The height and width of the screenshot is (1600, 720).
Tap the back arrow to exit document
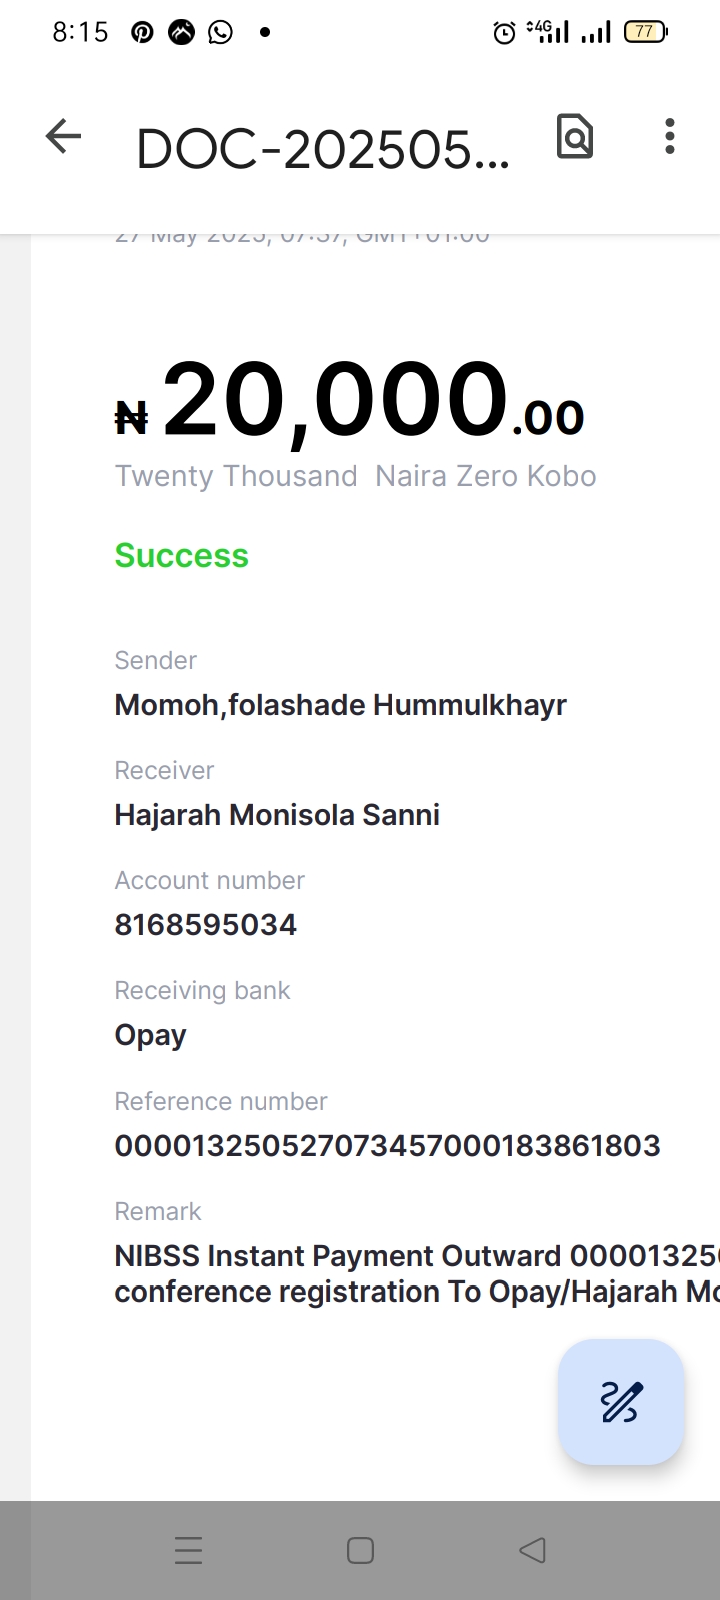pyautogui.click(x=63, y=136)
